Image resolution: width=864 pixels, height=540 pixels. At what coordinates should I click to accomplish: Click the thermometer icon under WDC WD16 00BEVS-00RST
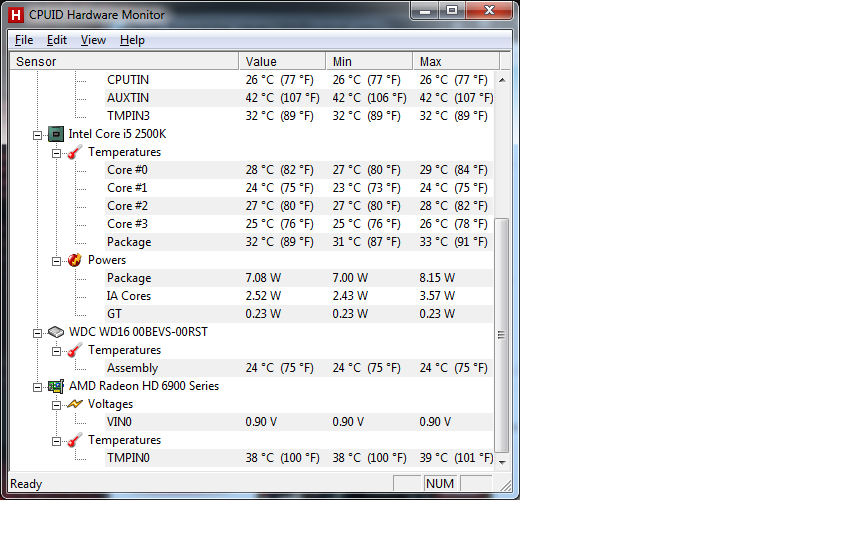[x=74, y=350]
